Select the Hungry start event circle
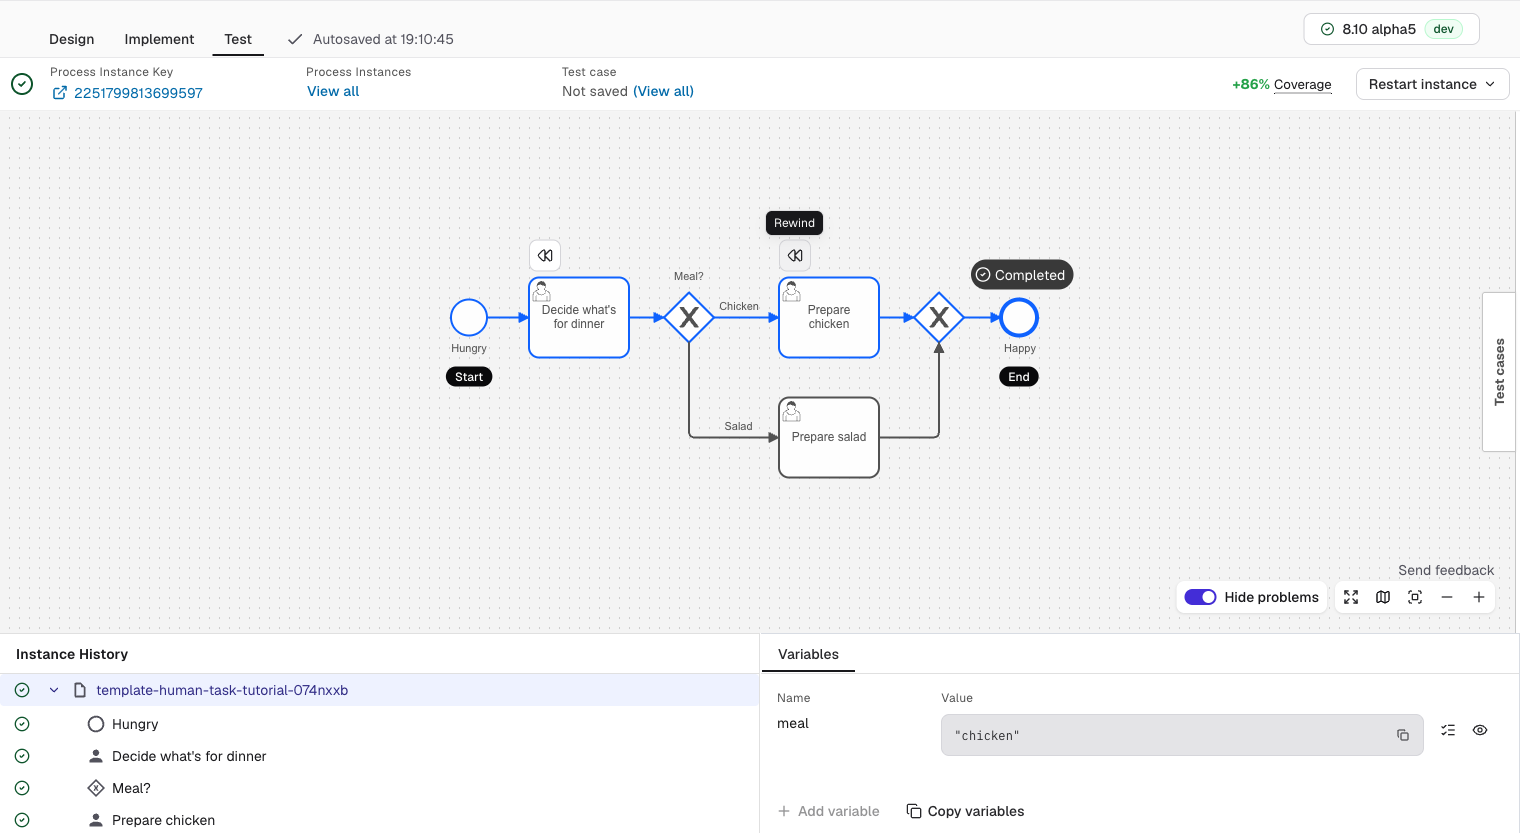 [x=469, y=318]
